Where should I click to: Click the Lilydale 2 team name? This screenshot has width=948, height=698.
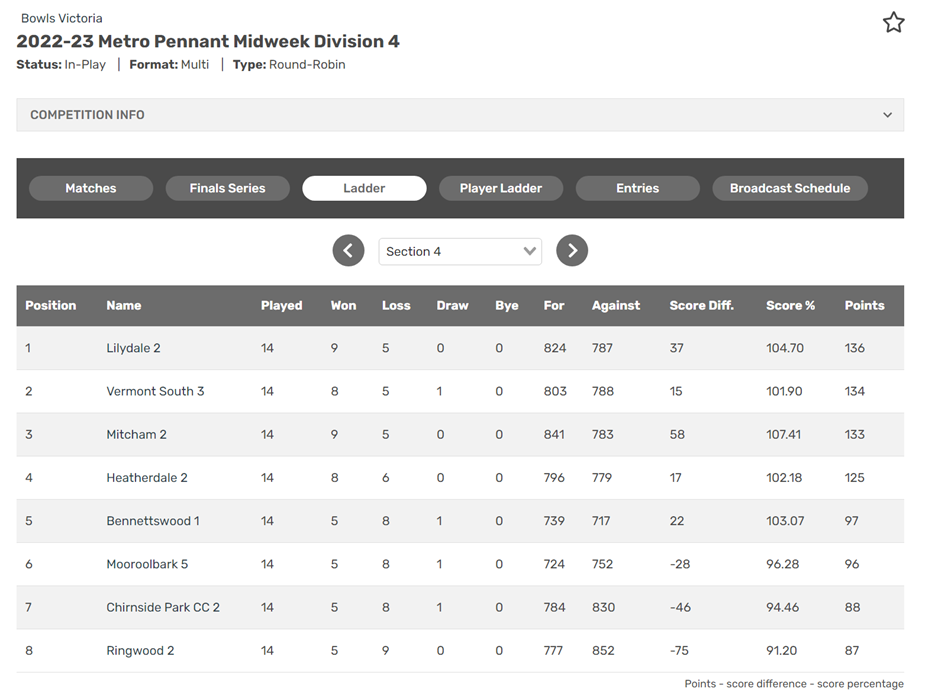[x=133, y=348]
